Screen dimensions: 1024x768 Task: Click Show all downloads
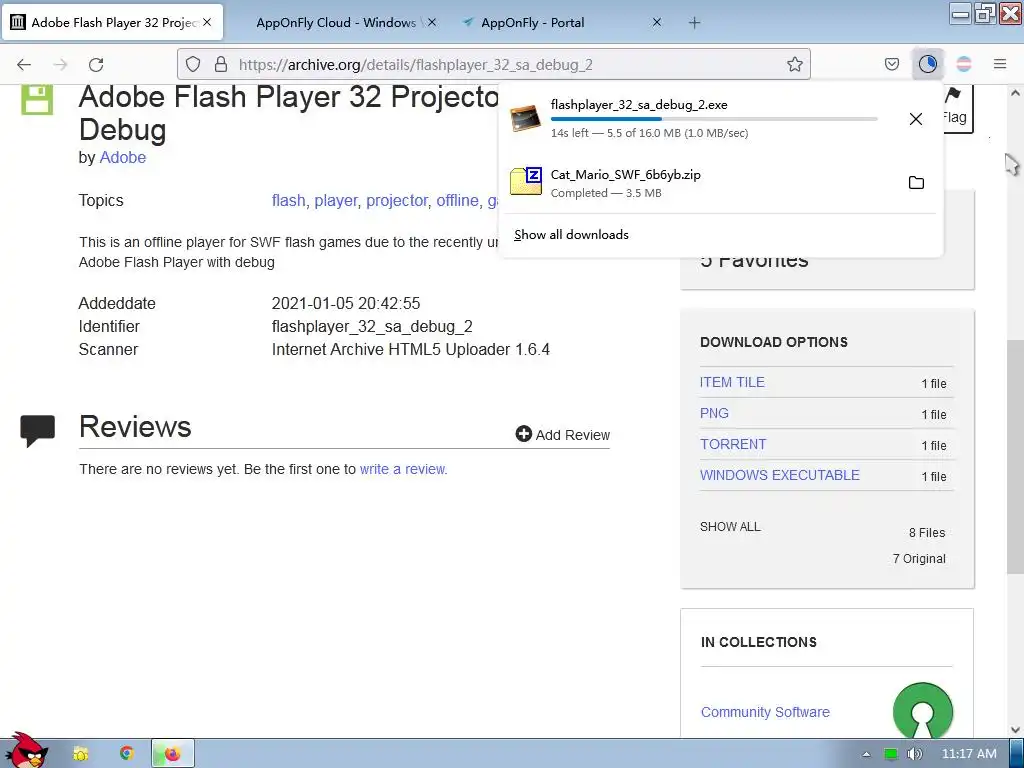571,234
